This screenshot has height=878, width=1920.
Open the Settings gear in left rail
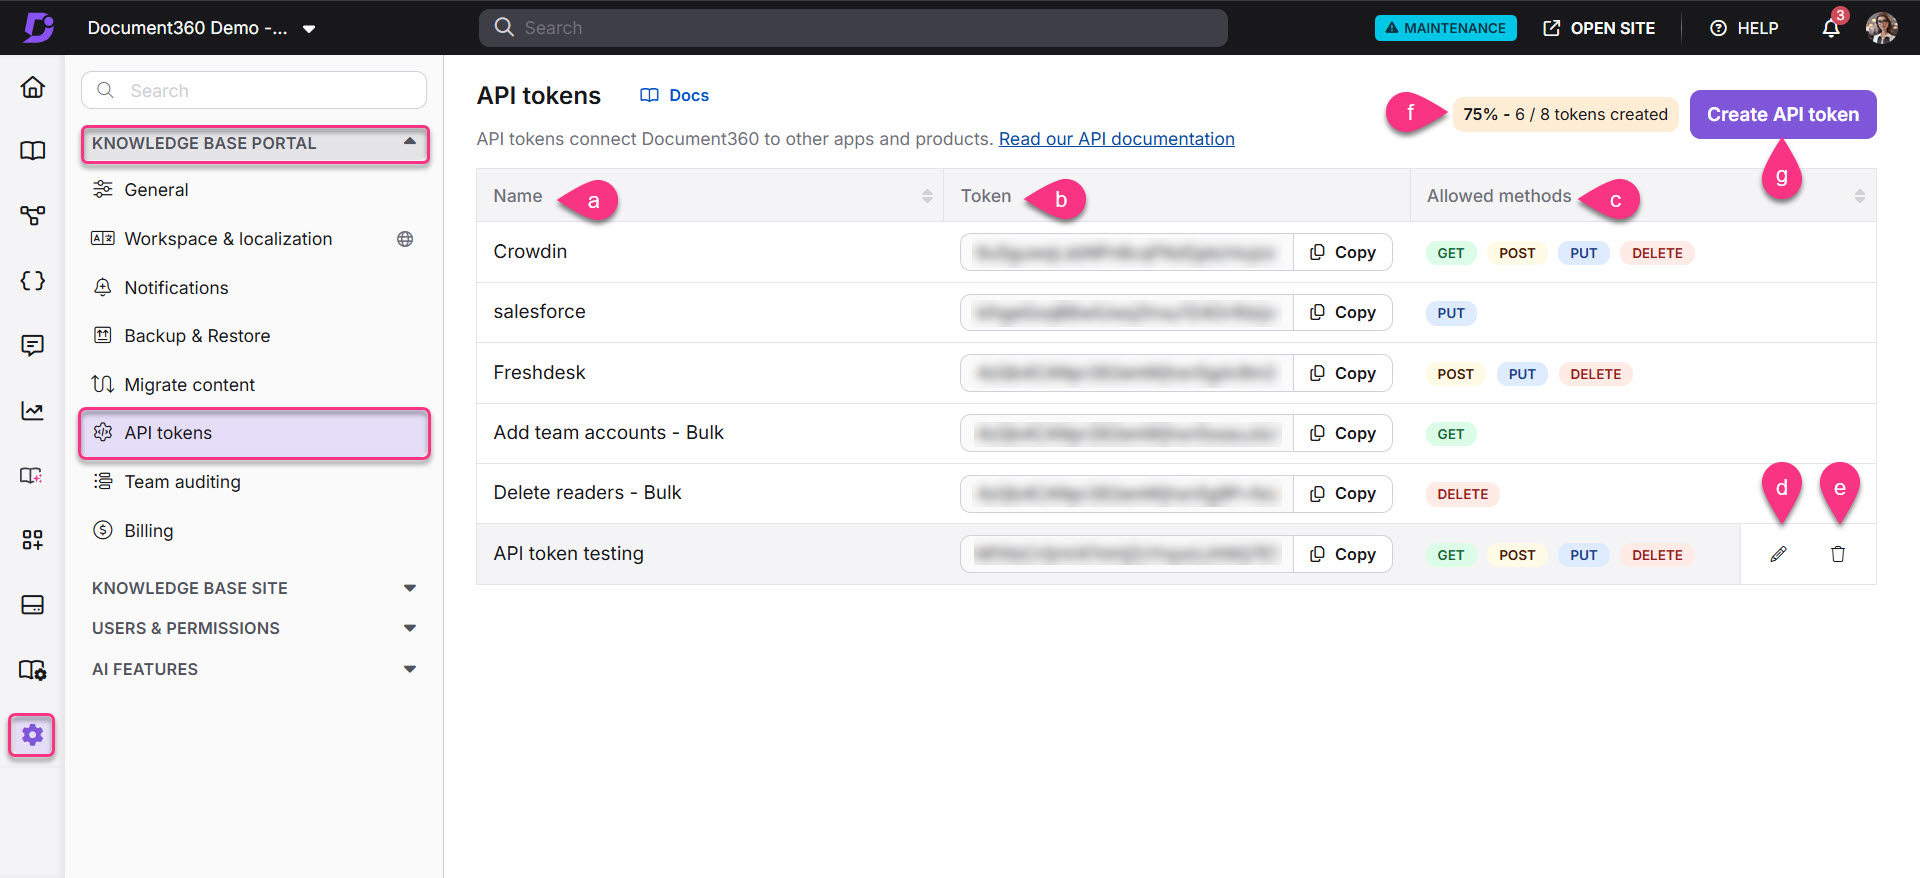point(32,736)
